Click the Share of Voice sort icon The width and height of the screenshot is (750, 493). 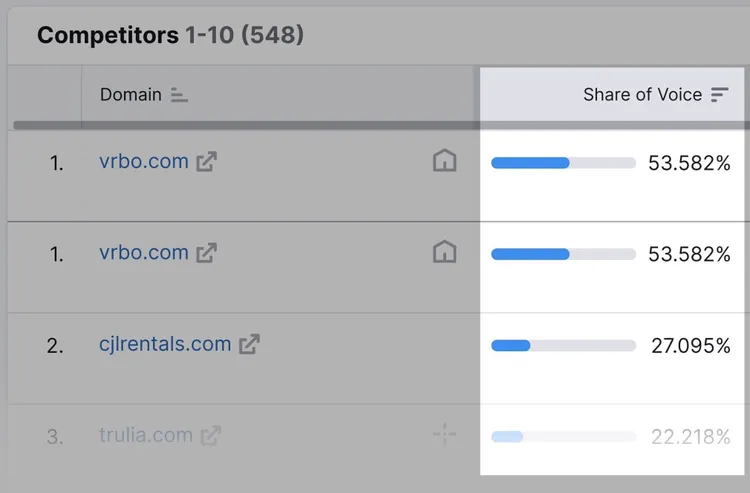click(719, 95)
